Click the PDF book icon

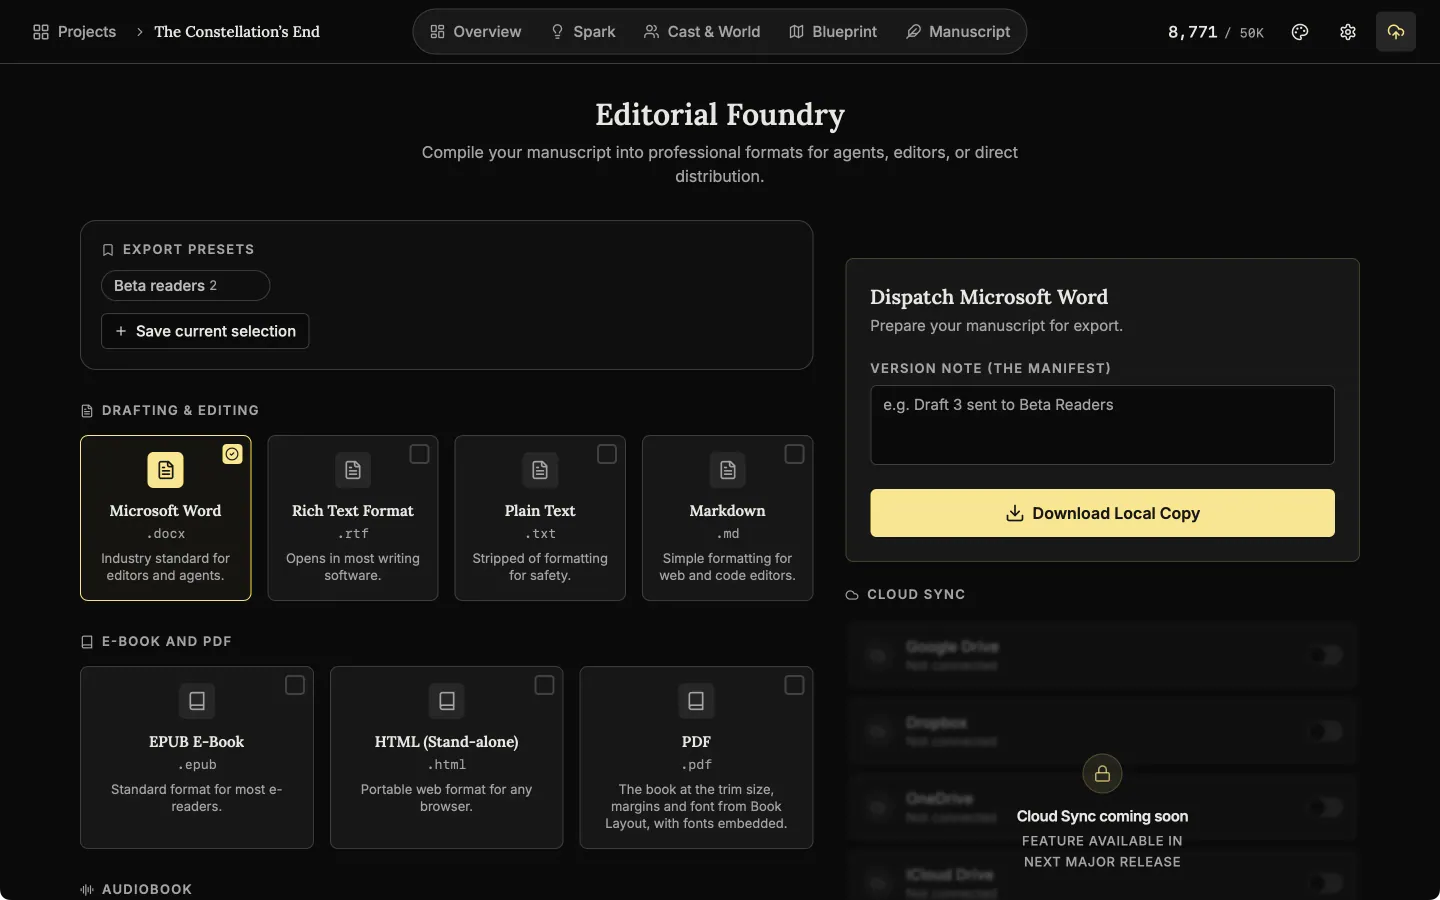(x=696, y=701)
